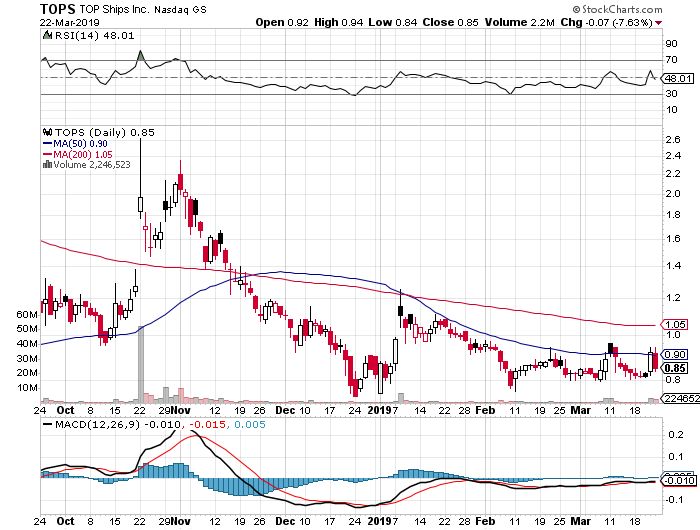This screenshot has height=530, width=700.
Task: Click the red down-triangle after the Chg value
Action: (x=659, y=23)
